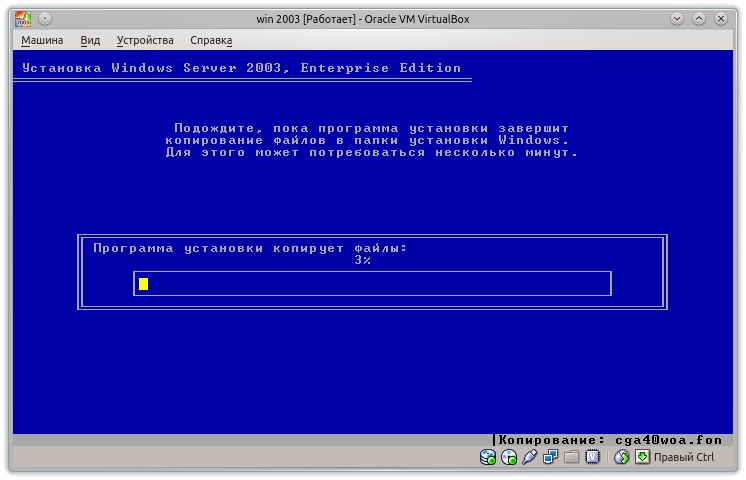Image resolution: width=746 pixels, height=480 pixels.
Task: Open the Машина menu
Action: tap(42, 40)
